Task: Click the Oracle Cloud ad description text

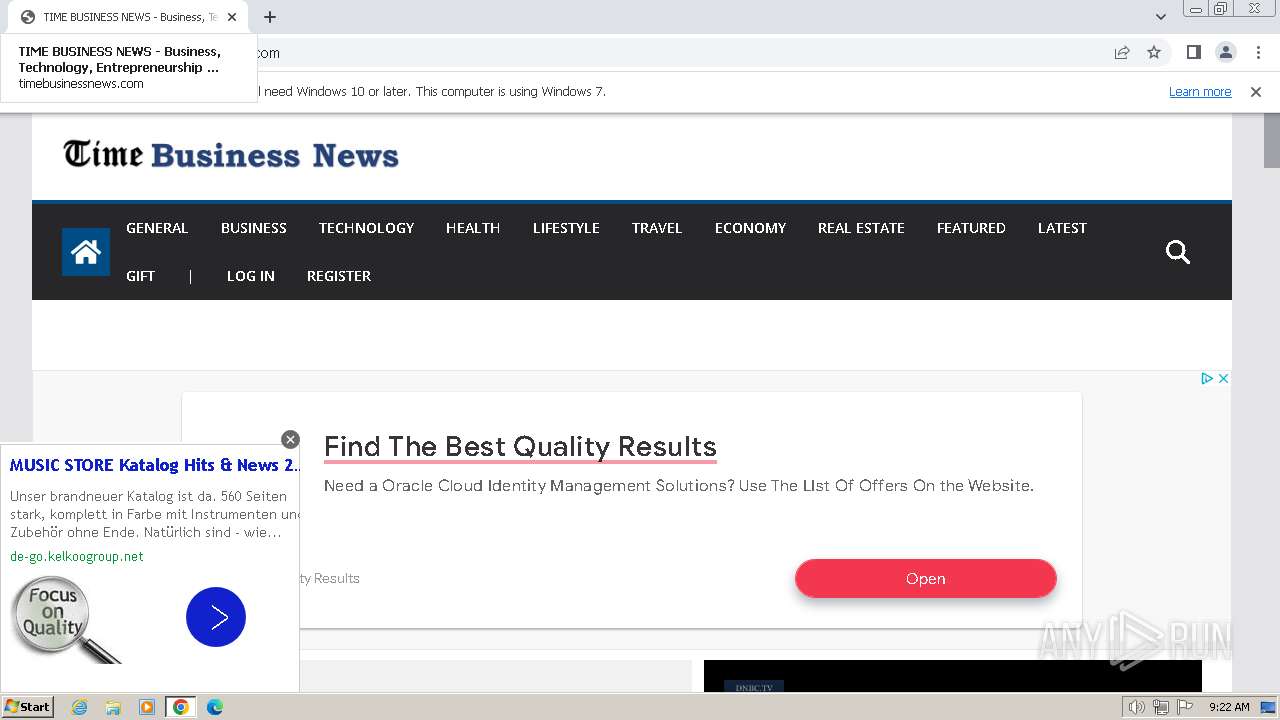Action: coord(679,486)
